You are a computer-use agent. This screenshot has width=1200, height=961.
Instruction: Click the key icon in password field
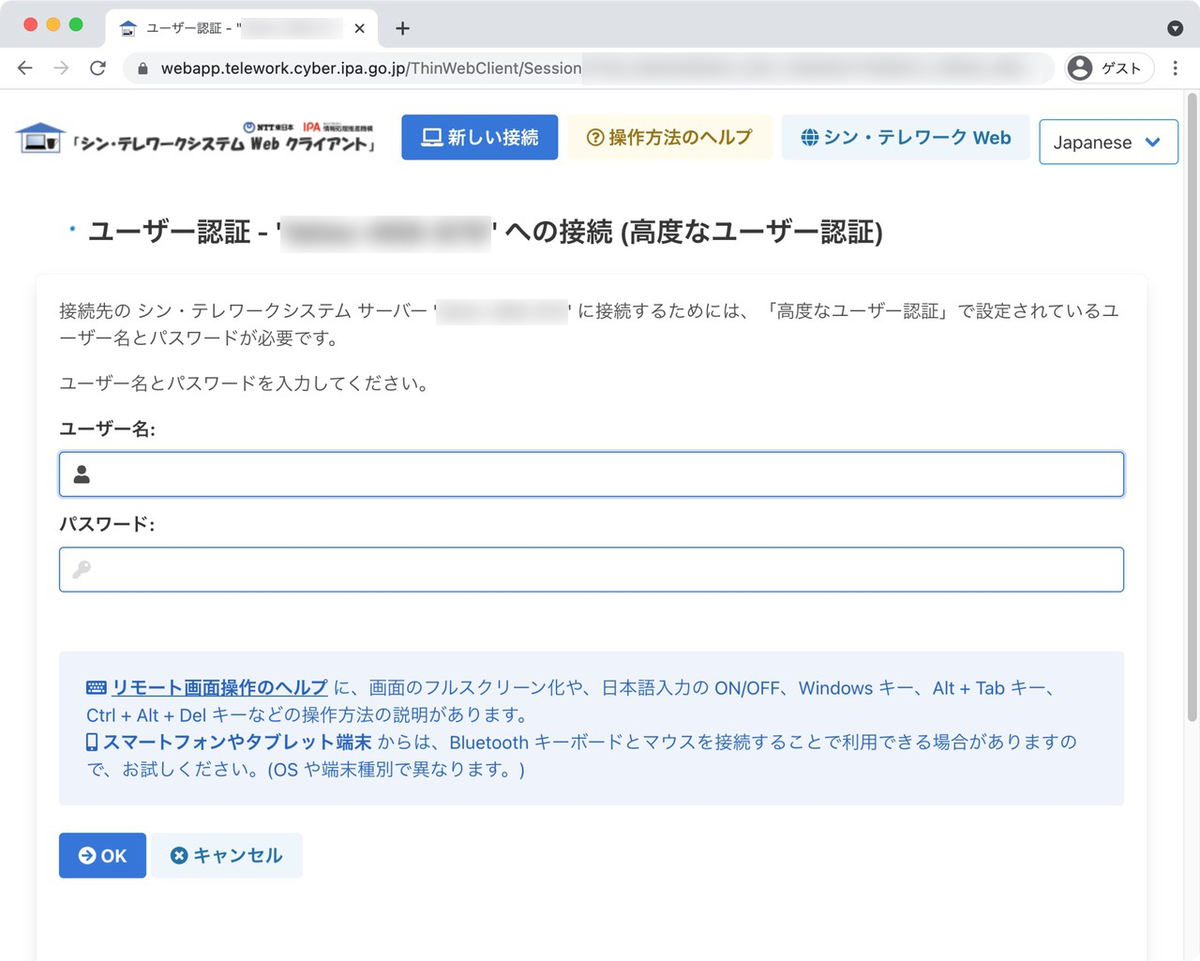point(82,570)
